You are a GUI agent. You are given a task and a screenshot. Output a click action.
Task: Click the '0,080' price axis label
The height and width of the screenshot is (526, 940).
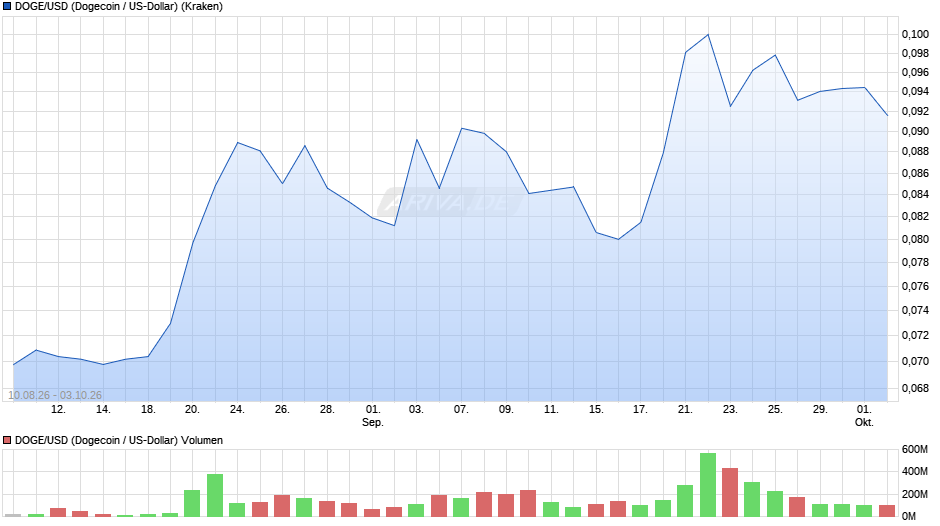915,239
